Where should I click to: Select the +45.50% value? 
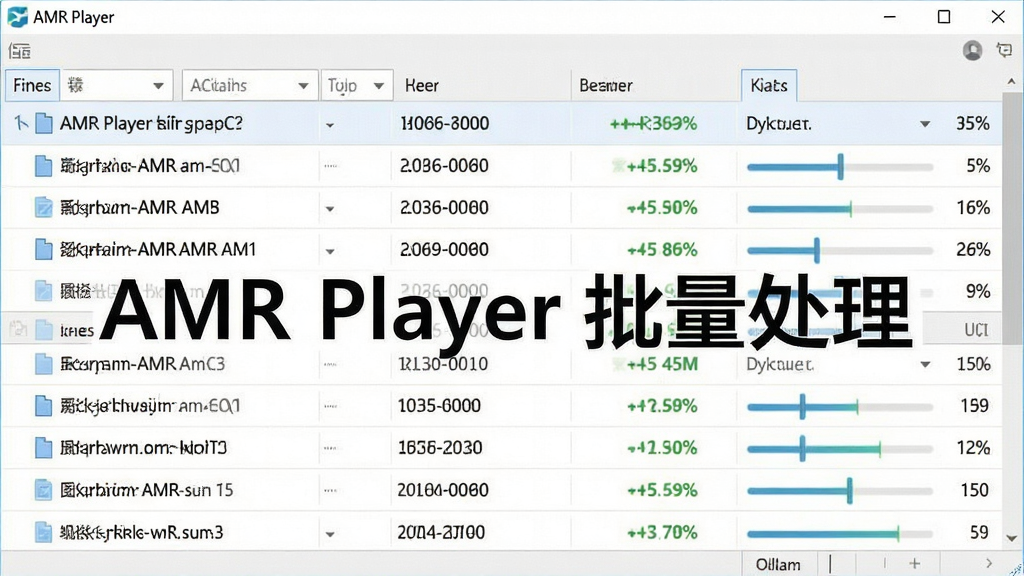(x=662, y=208)
